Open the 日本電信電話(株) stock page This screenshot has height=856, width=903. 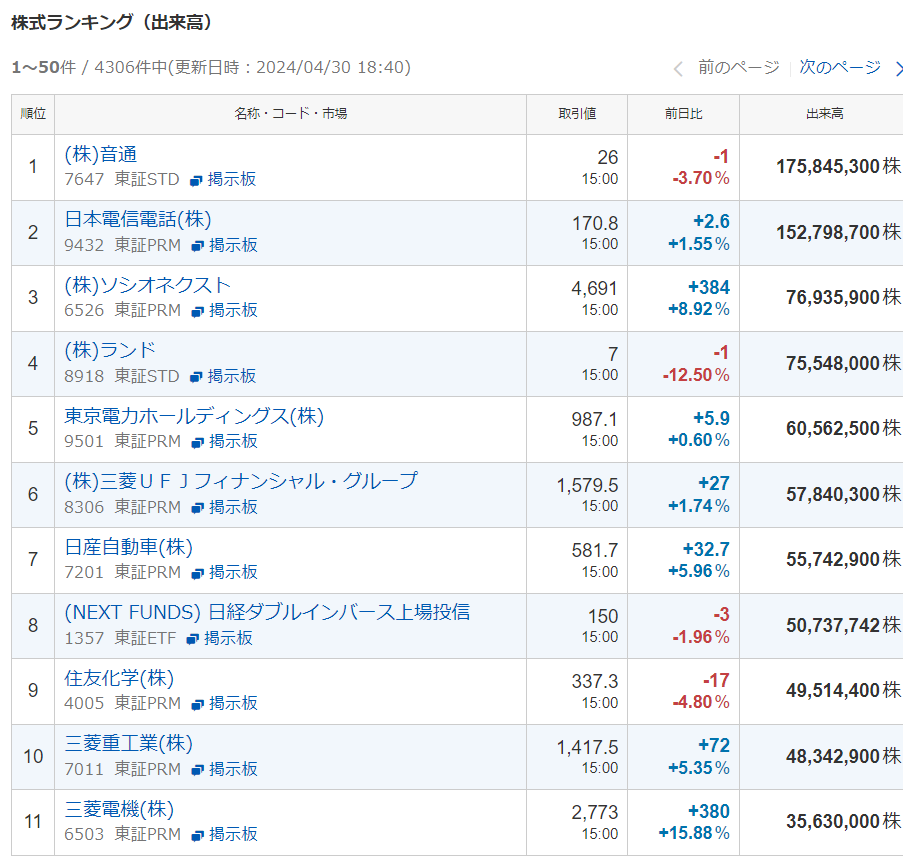click(138, 219)
